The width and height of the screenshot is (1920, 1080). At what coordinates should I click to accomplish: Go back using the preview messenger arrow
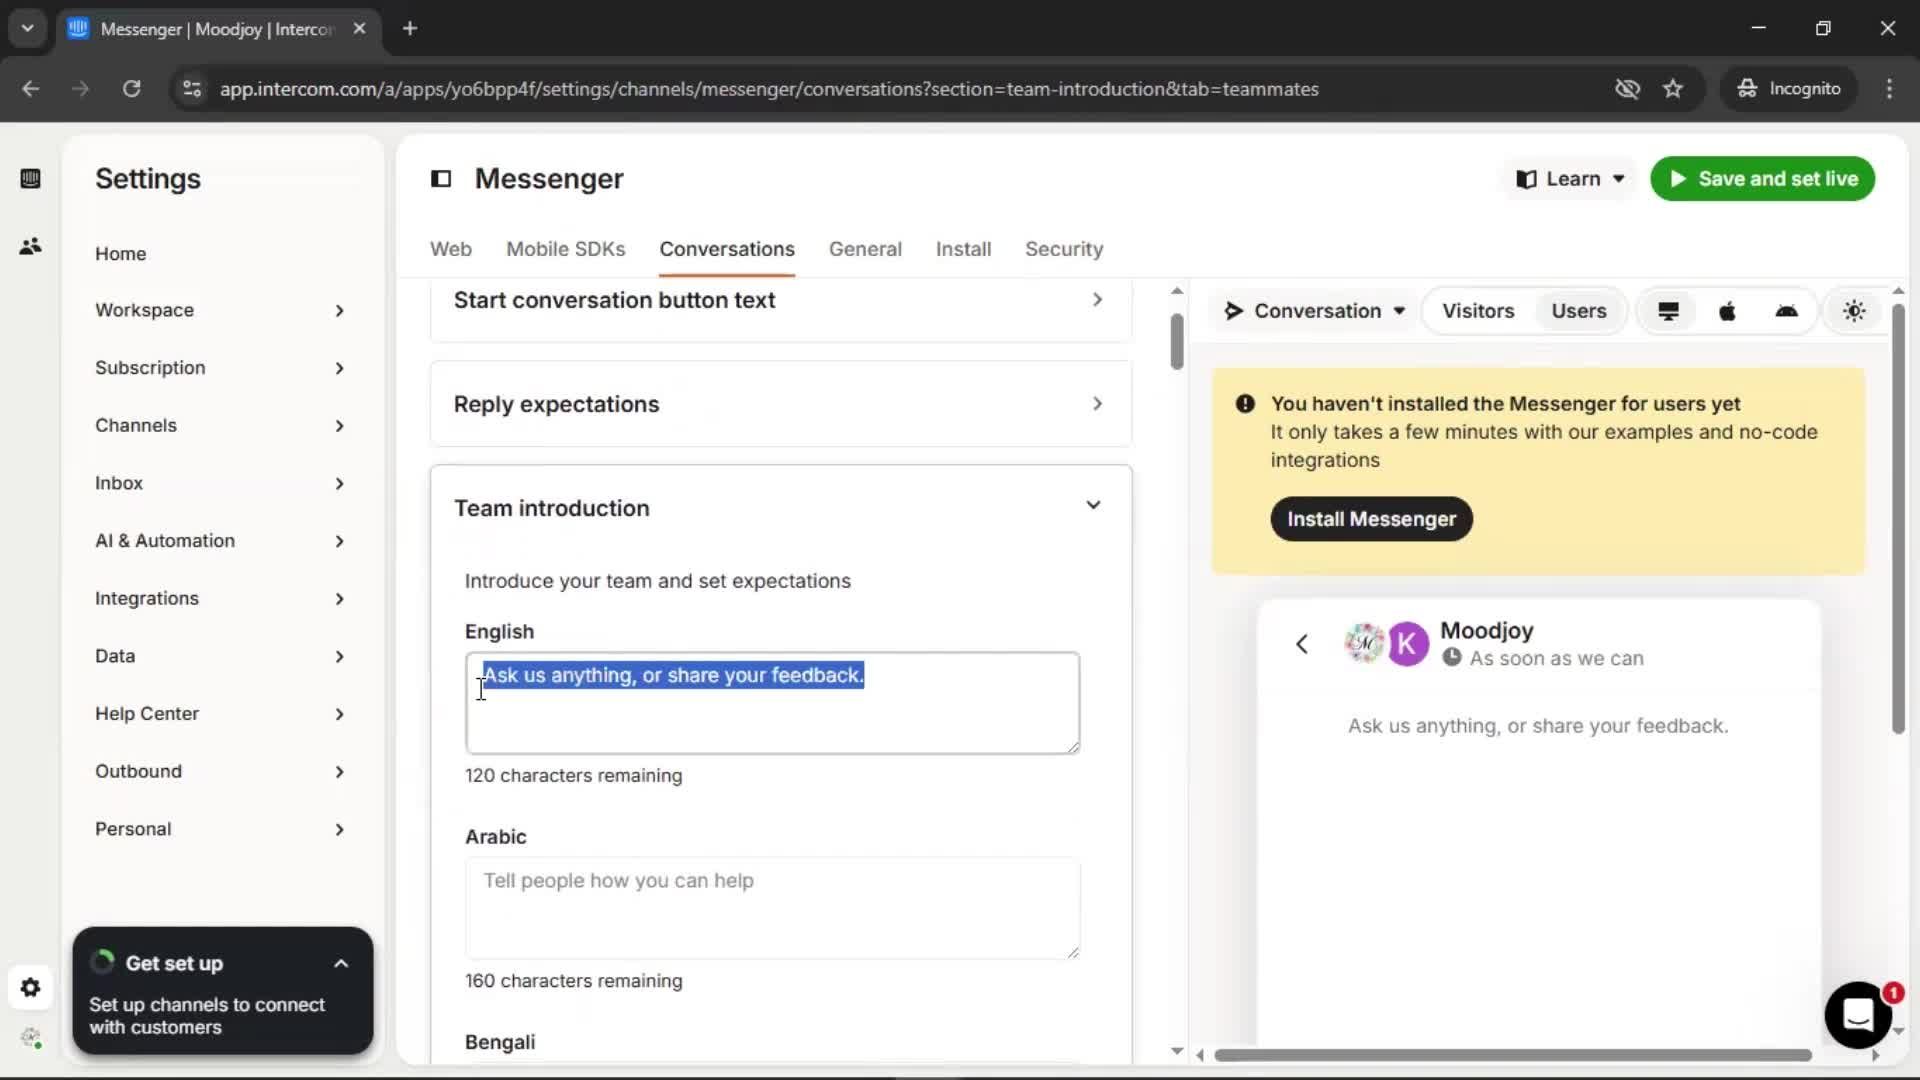pos(1302,644)
